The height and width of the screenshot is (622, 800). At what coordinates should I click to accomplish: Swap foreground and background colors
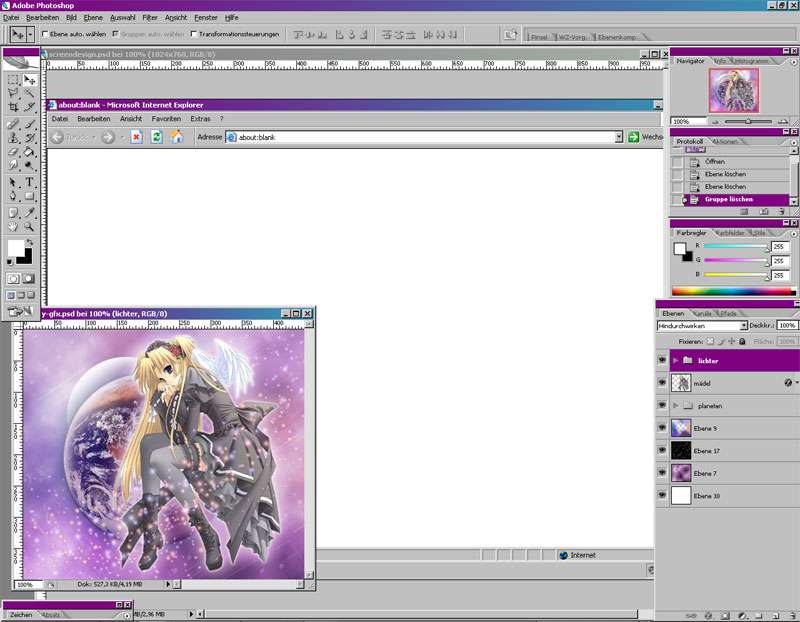point(30,242)
